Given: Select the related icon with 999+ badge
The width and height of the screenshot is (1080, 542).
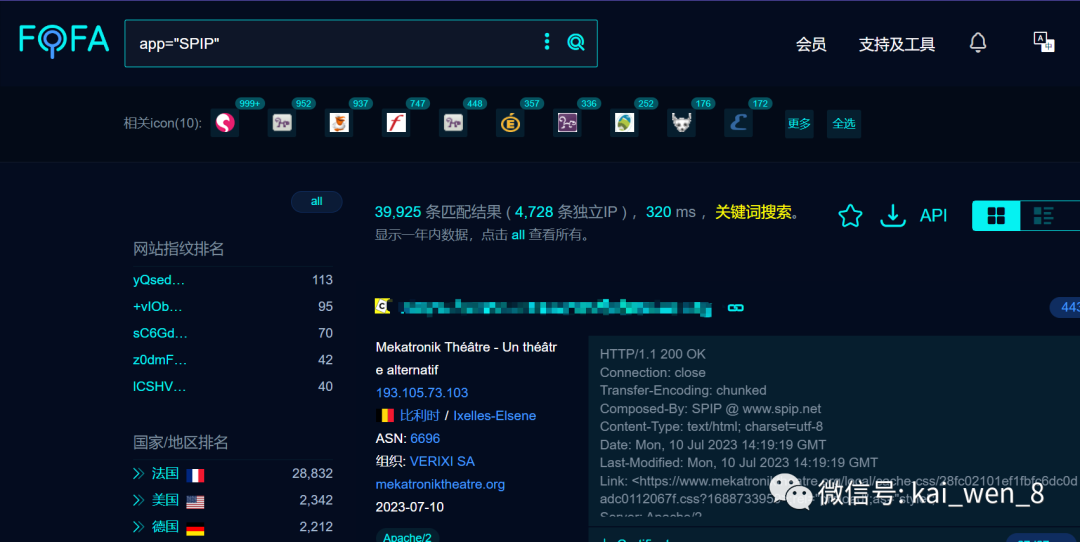Looking at the screenshot, I should pos(225,123).
